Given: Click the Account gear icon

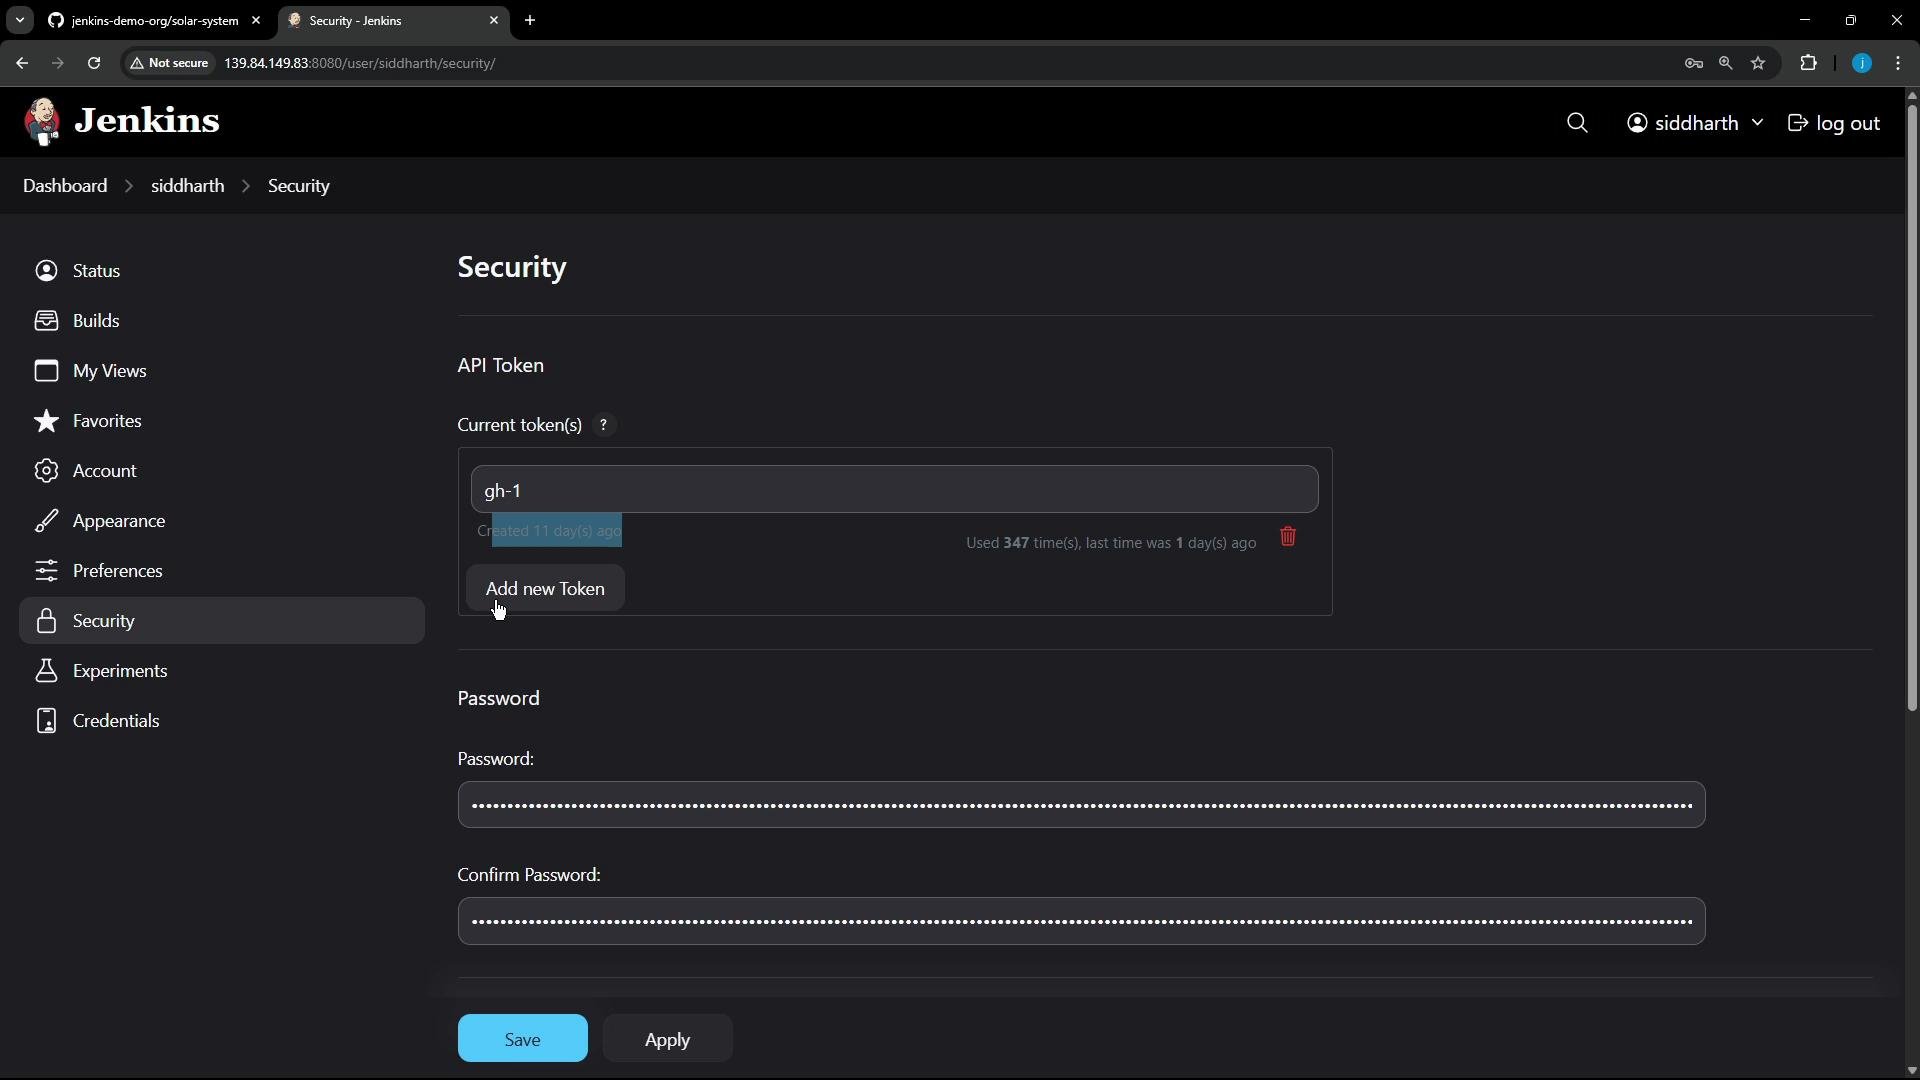Looking at the screenshot, I should tap(46, 471).
